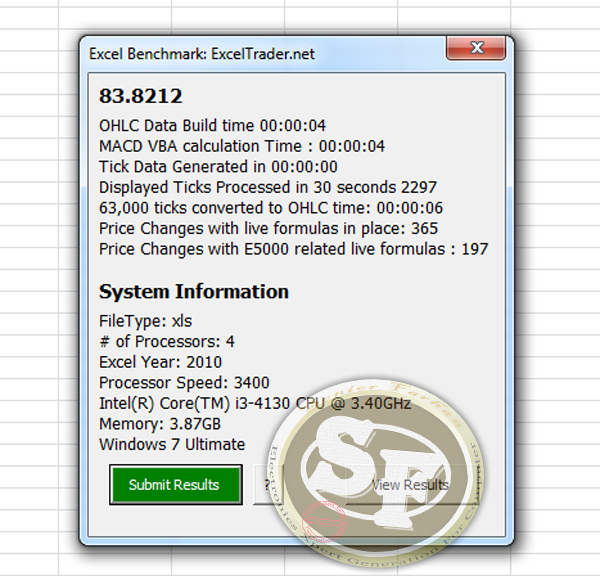The image size is (600, 576).
Task: Click 'Displayed Ticks Processed in 30 seconds 2297'
Action: [268, 188]
